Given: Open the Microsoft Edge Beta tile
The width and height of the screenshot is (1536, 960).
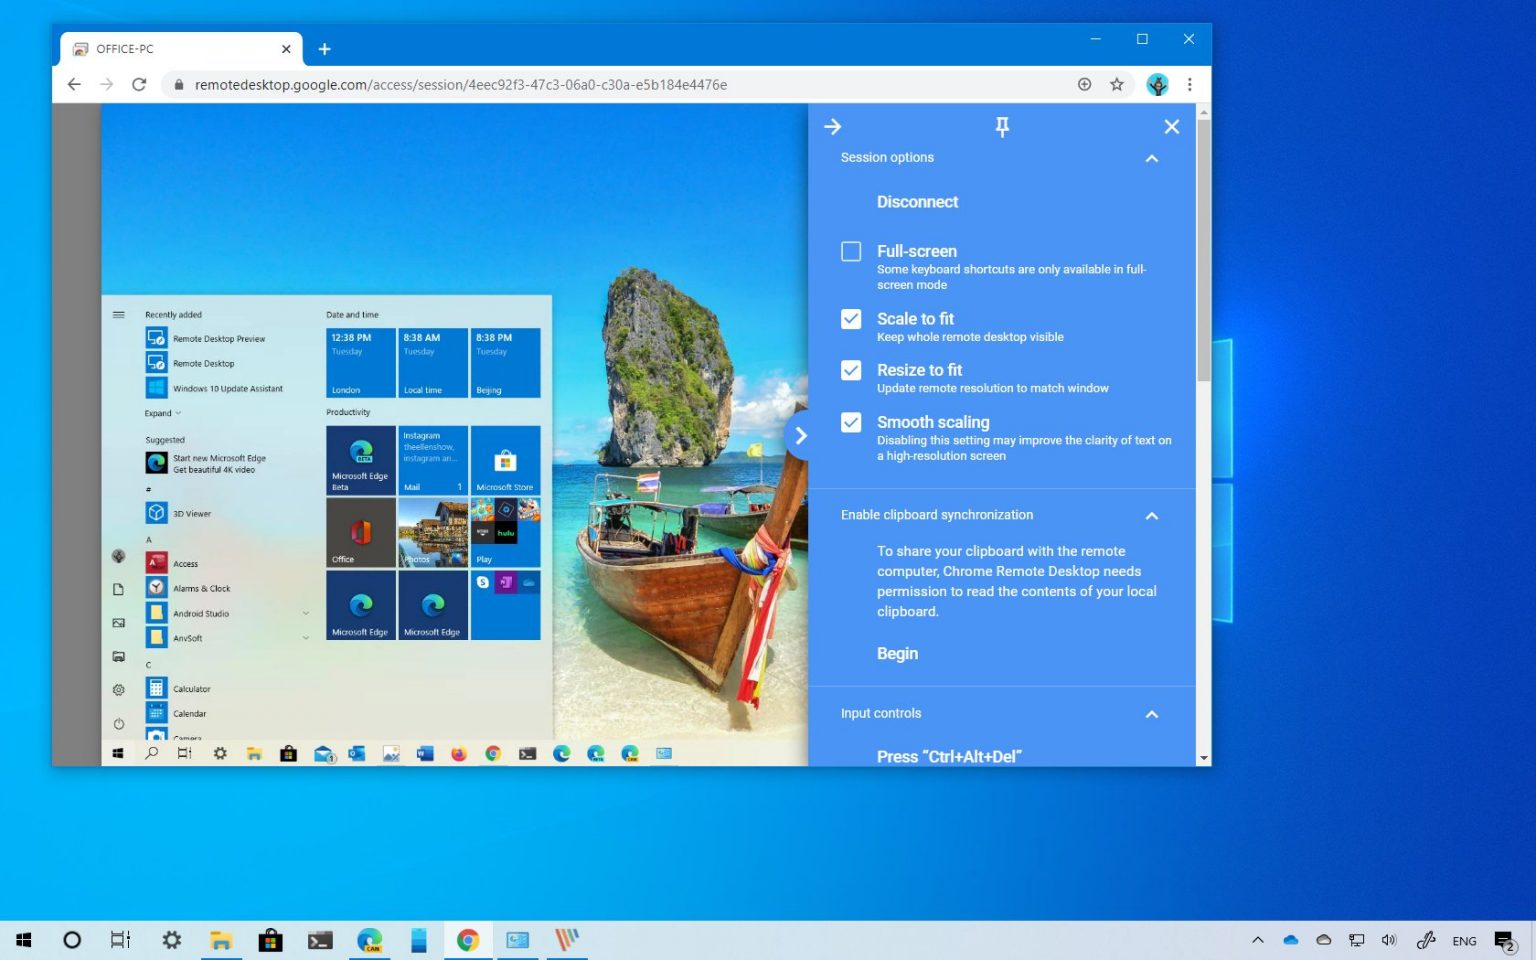Looking at the screenshot, I should pos(360,460).
